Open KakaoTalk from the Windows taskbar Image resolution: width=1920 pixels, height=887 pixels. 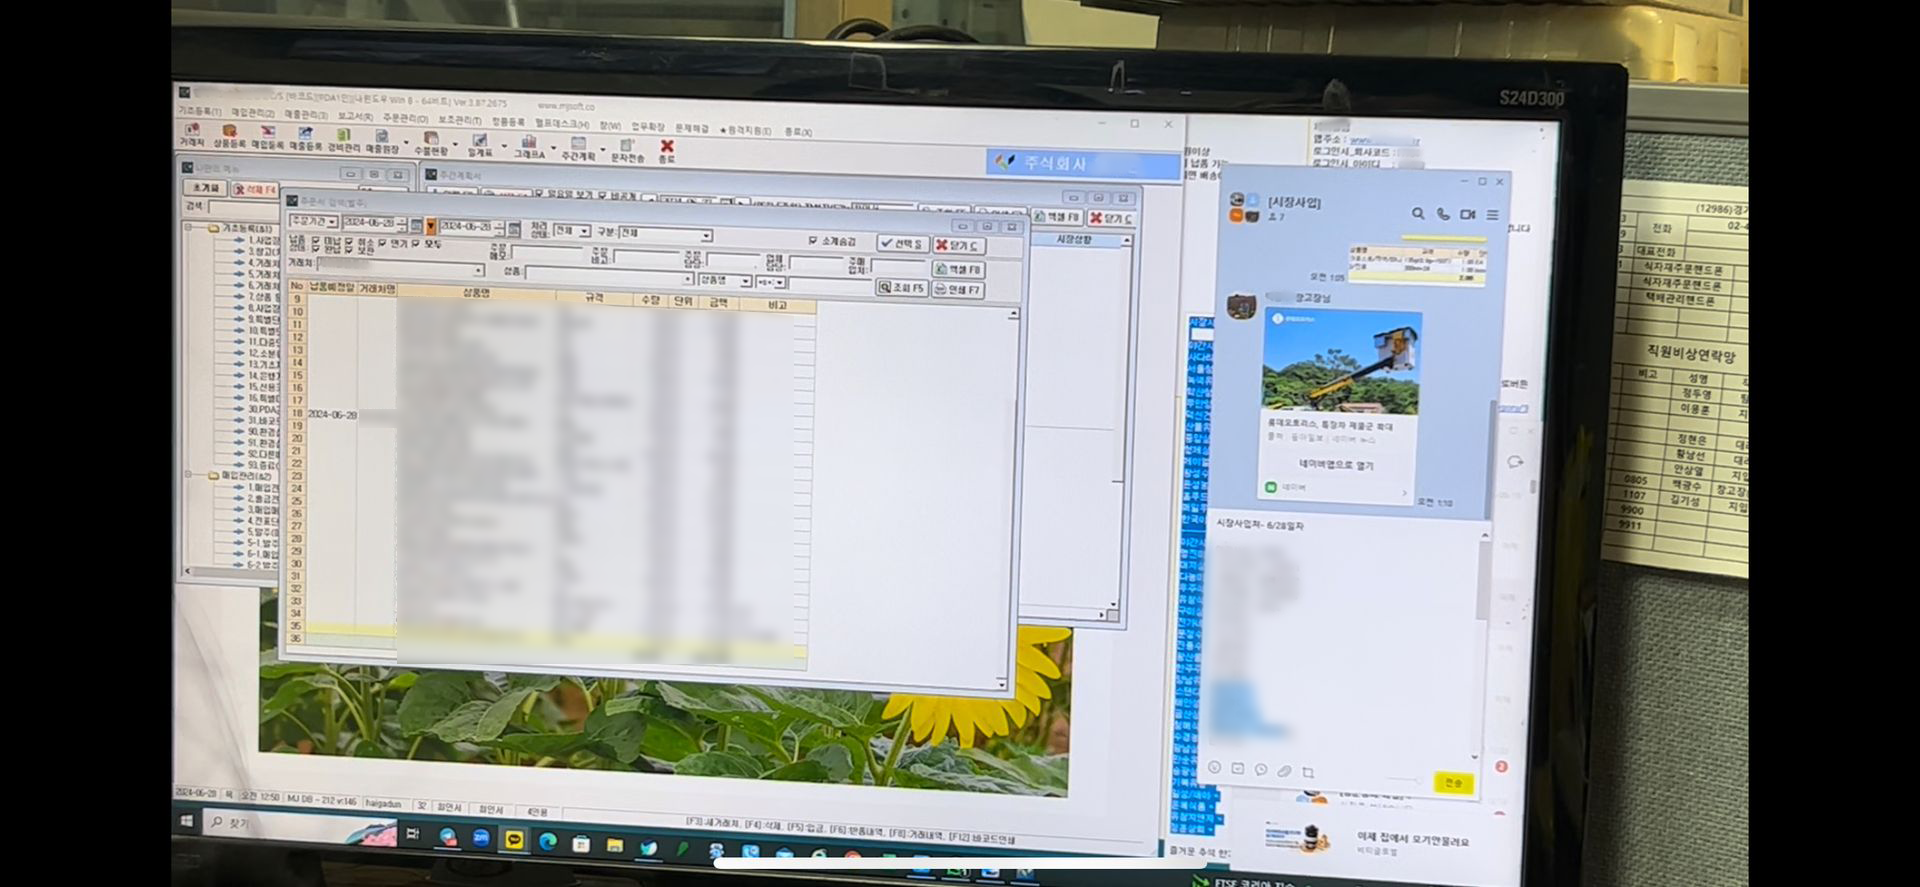coord(514,839)
